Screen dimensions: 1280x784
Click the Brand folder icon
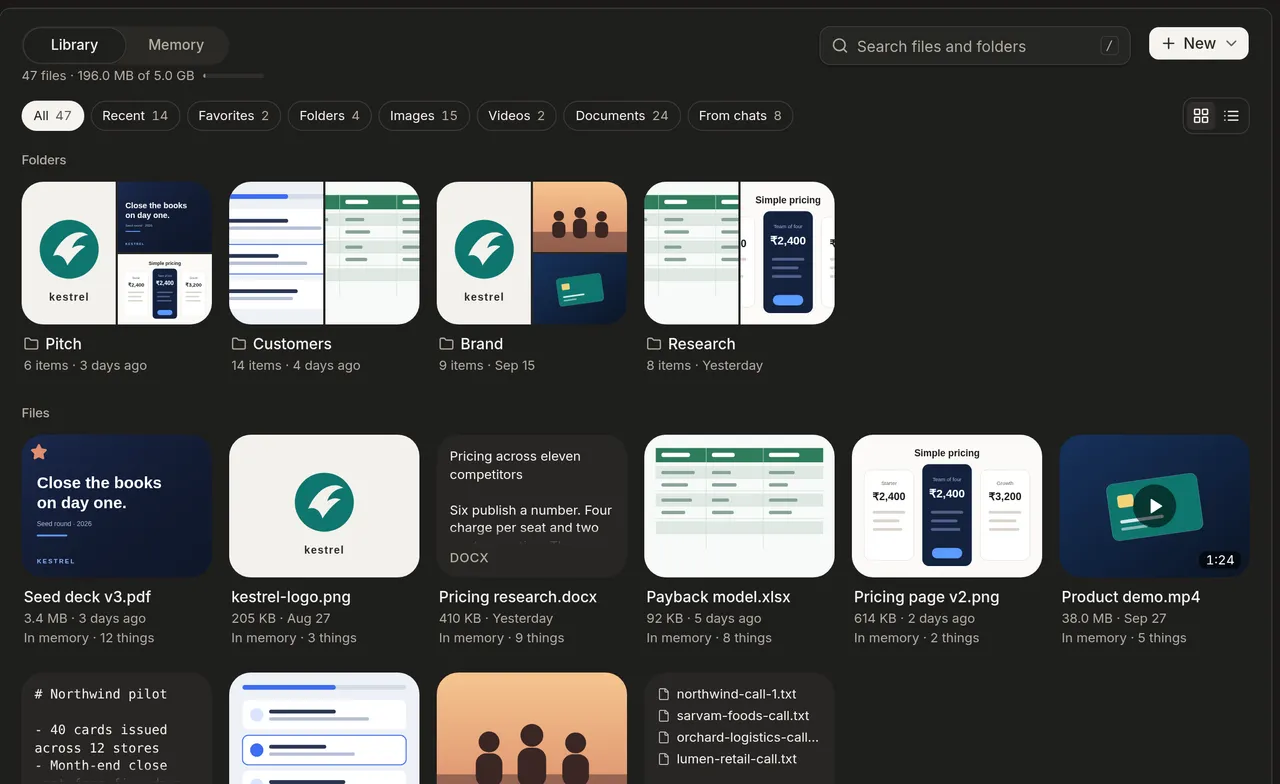tap(447, 344)
